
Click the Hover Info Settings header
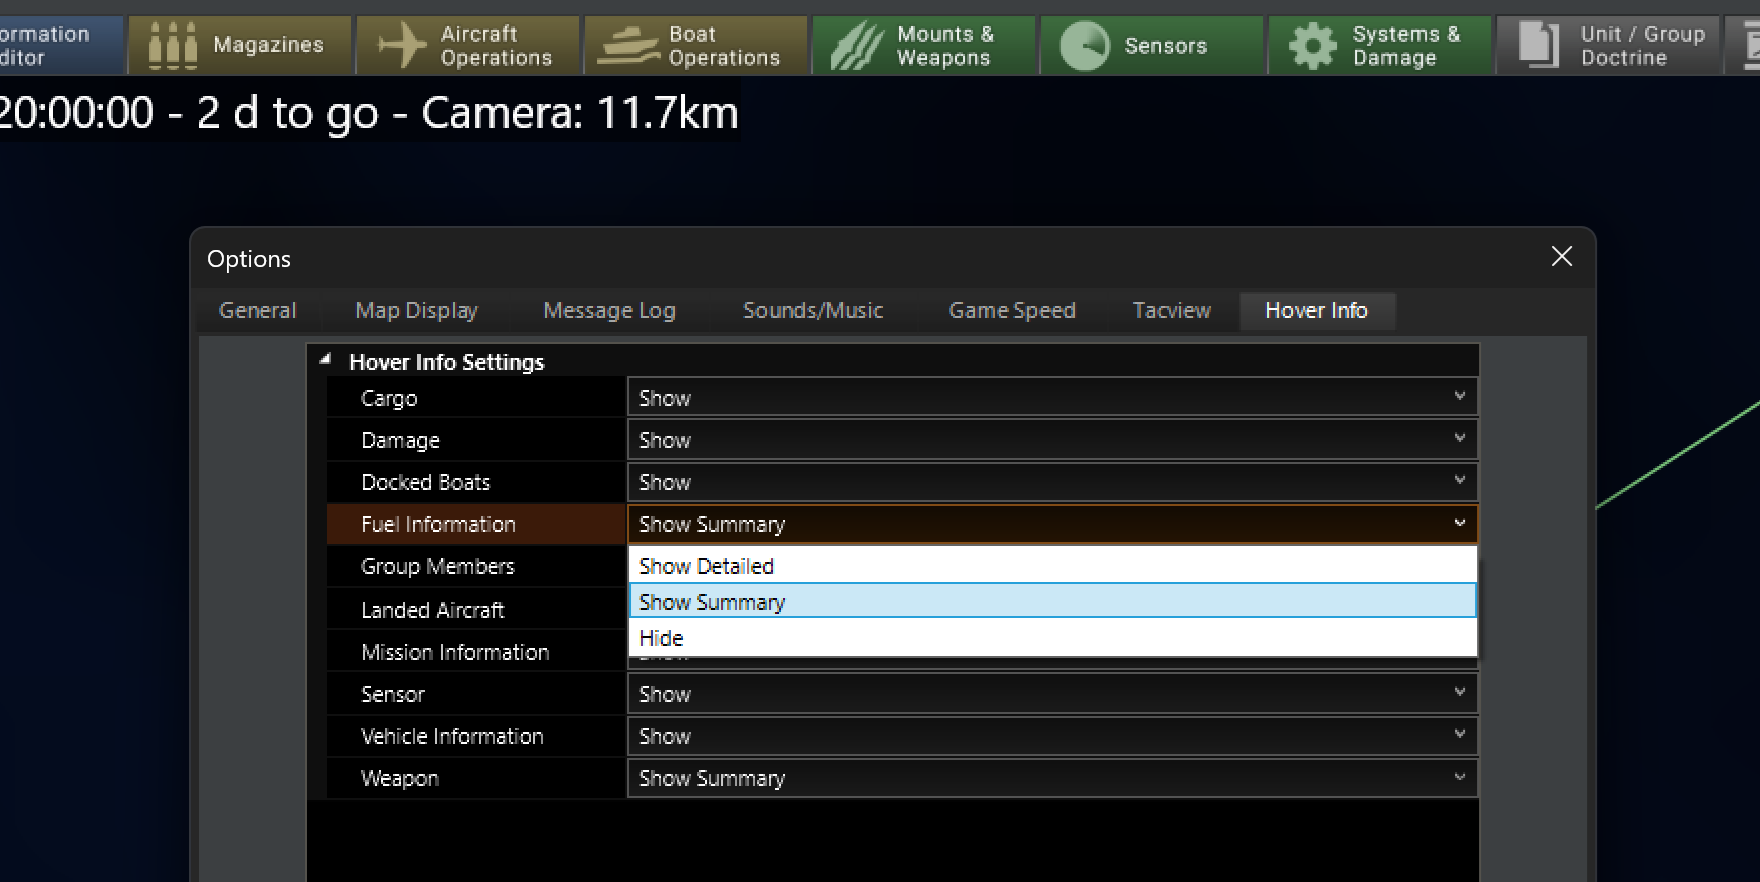coord(446,362)
